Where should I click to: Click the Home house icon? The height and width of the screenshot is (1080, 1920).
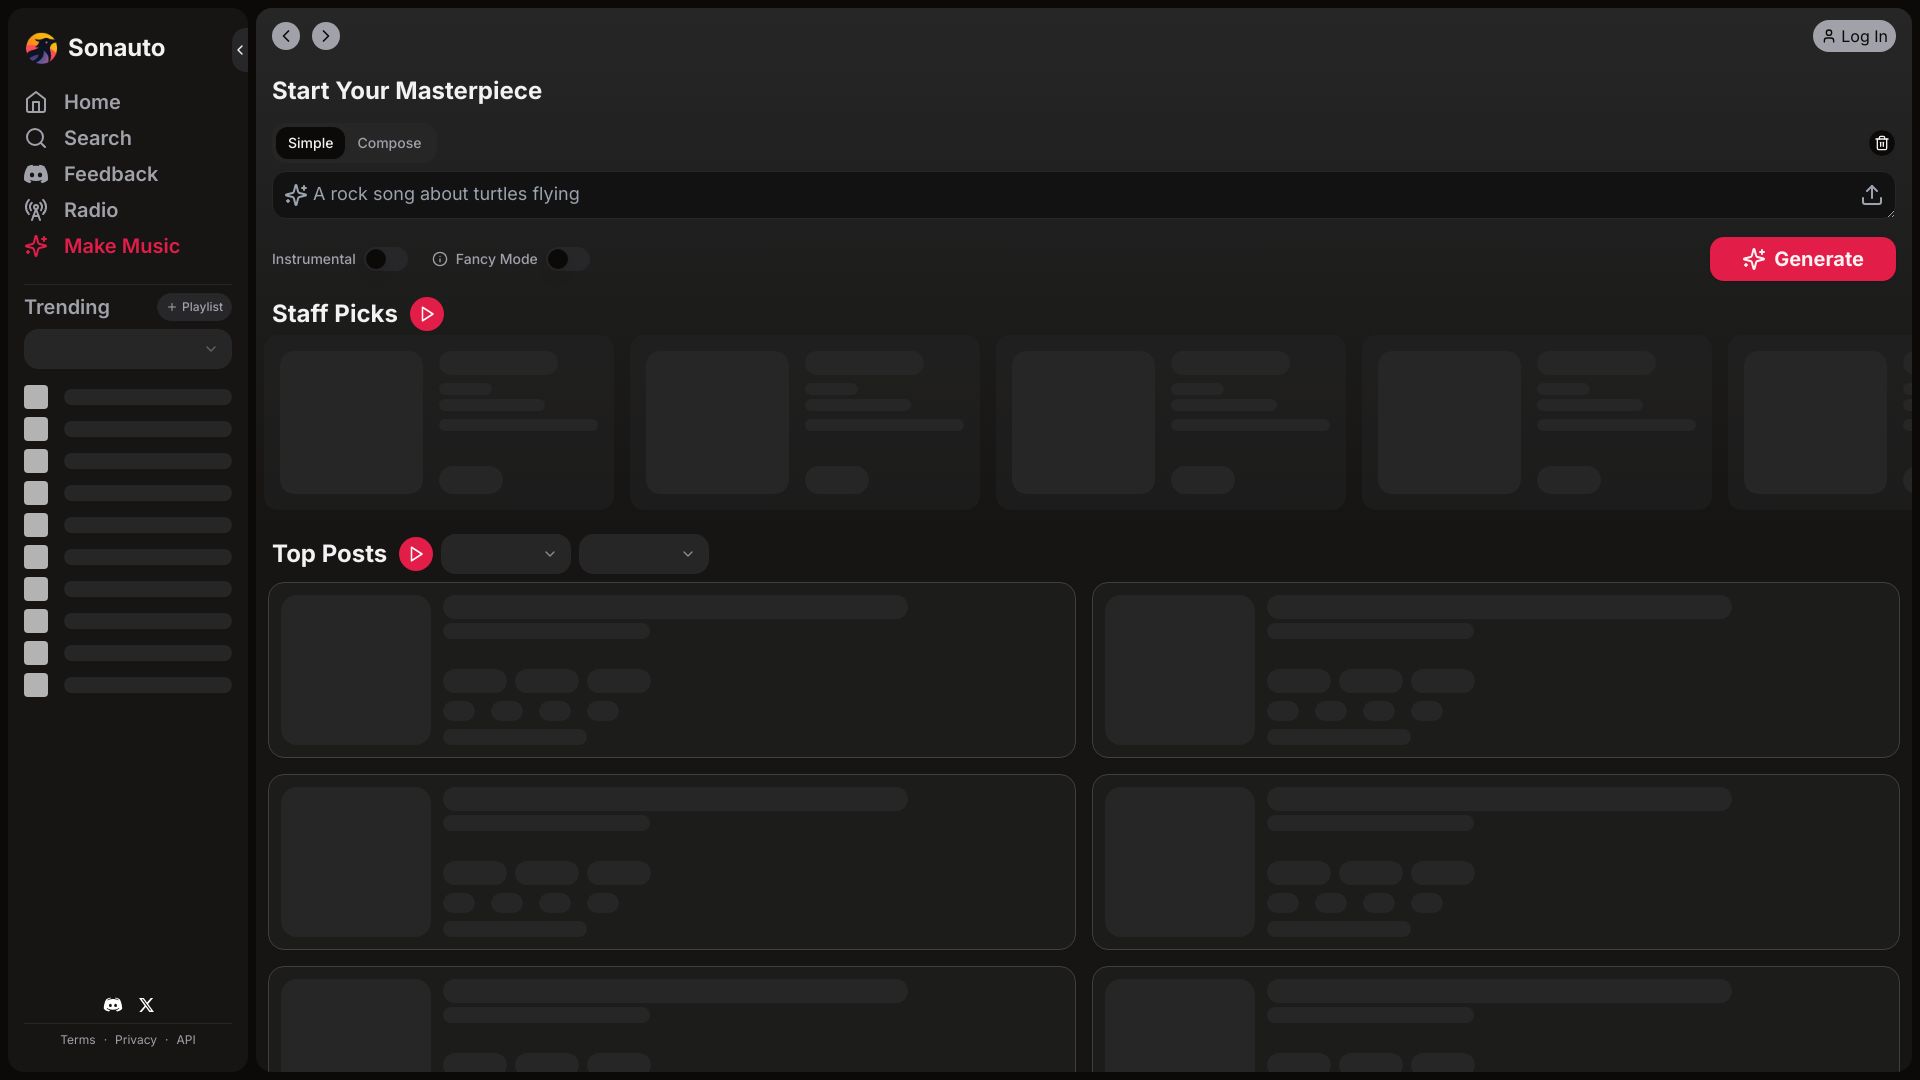pos(36,102)
